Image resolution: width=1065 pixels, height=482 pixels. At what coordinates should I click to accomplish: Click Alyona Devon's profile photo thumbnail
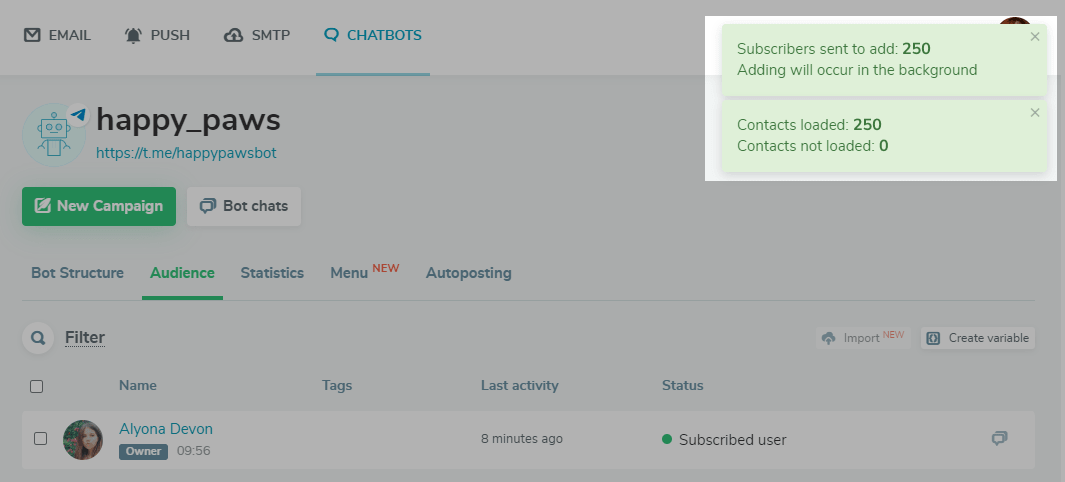83,439
